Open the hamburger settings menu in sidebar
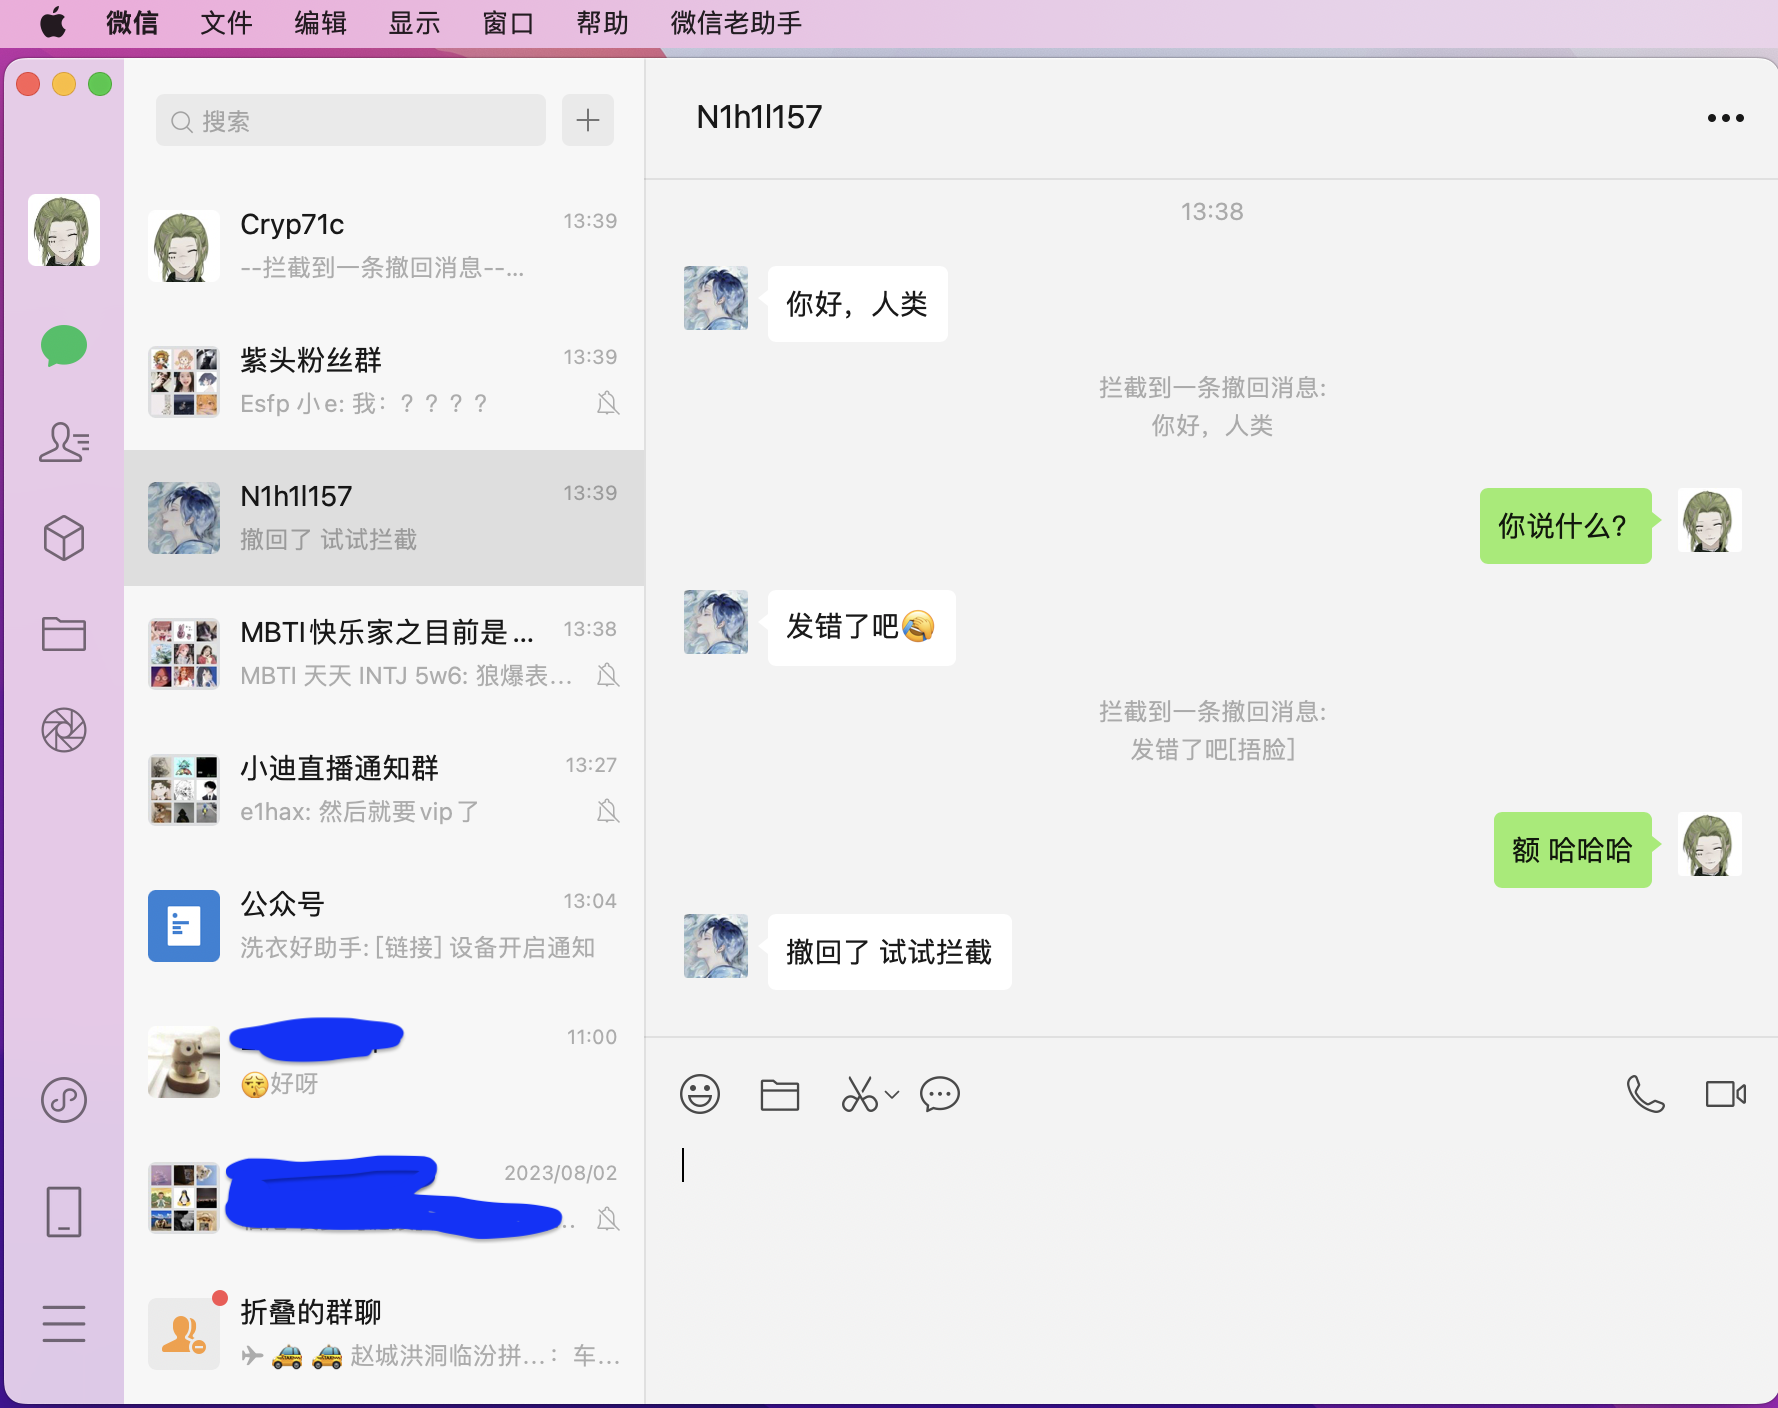Image resolution: width=1778 pixels, height=1408 pixels. pos(64,1323)
